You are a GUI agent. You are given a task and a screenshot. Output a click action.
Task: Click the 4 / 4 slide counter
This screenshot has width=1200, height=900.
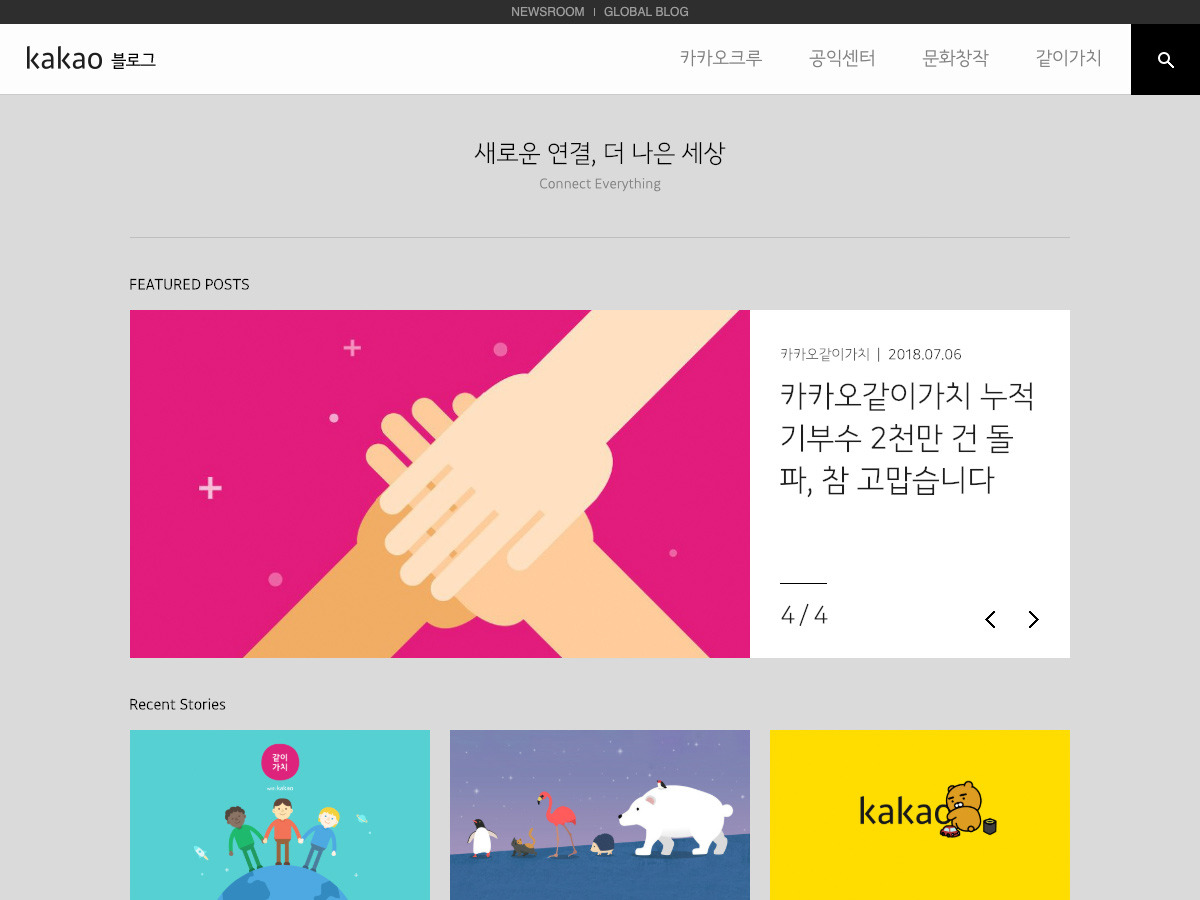tap(804, 615)
